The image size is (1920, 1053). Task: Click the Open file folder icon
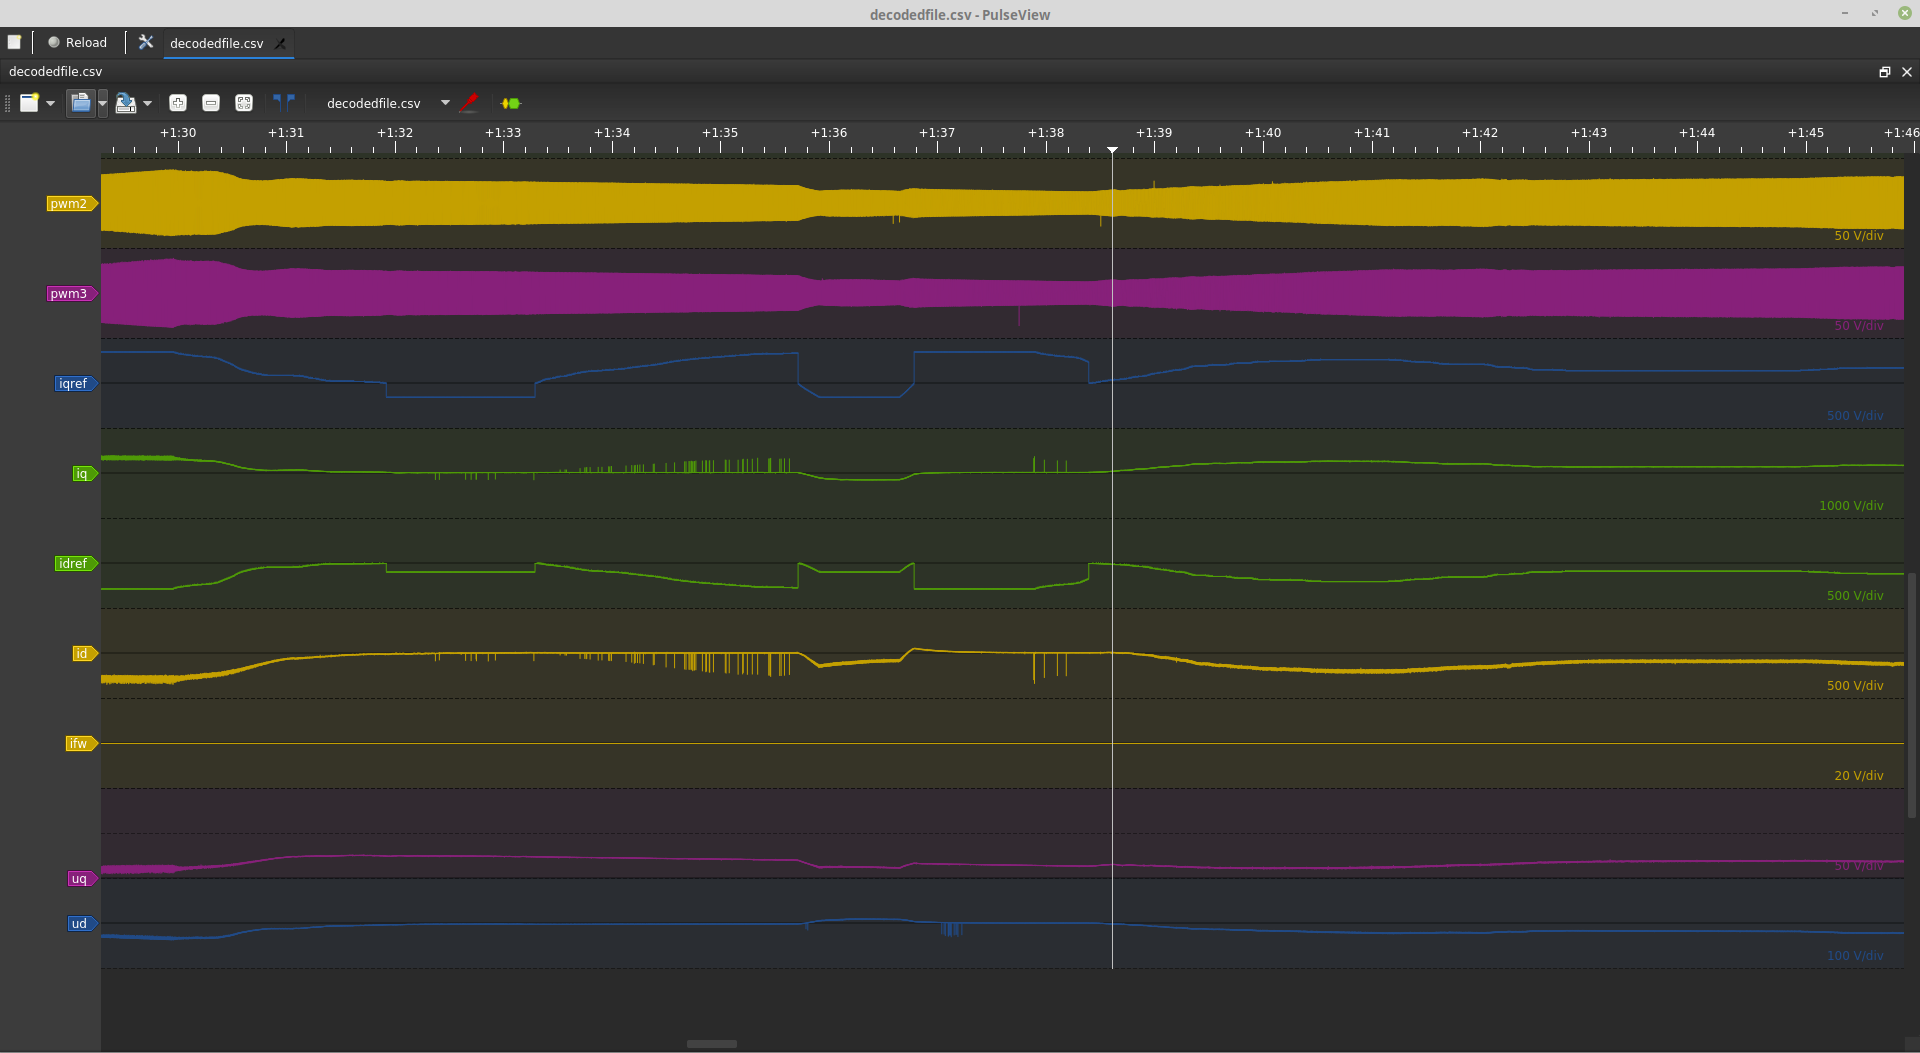coord(80,103)
